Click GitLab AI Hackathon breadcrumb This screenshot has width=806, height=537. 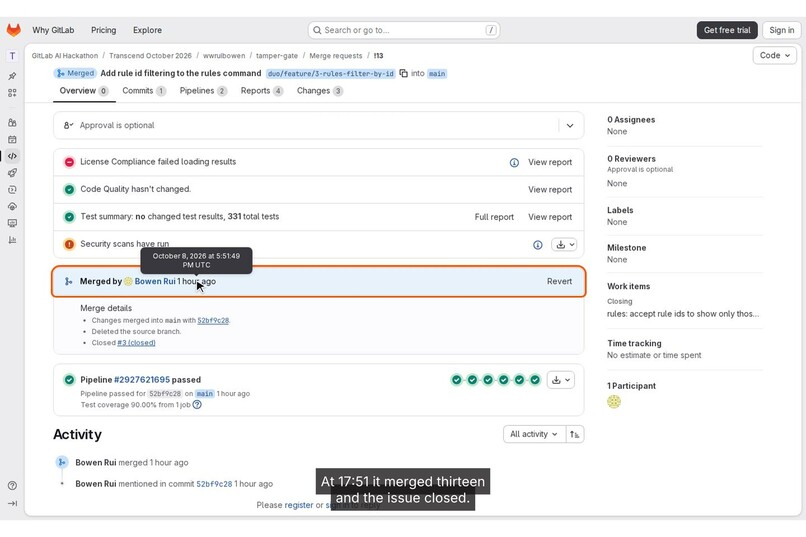[x=65, y=55]
